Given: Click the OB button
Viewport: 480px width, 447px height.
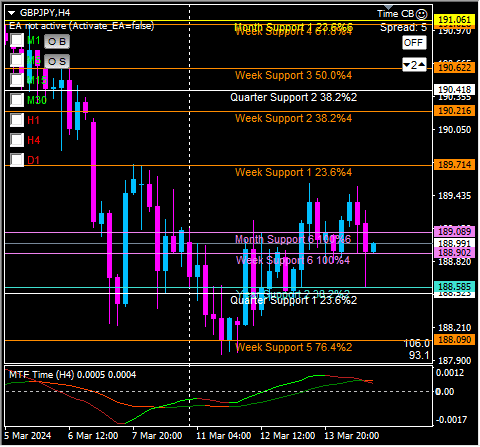Looking at the screenshot, I should (57, 42).
